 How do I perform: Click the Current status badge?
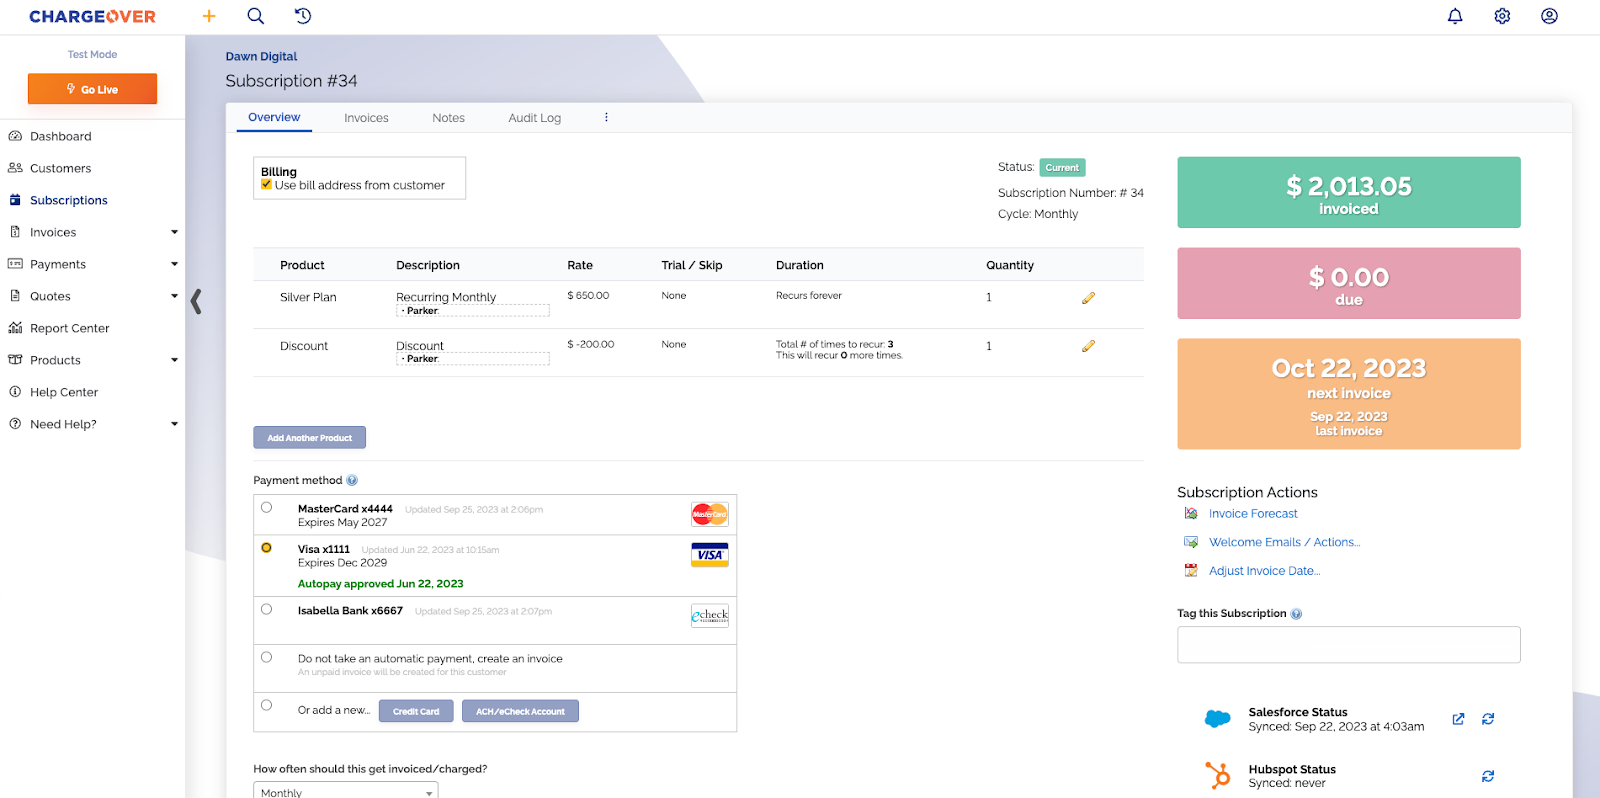pos(1062,168)
